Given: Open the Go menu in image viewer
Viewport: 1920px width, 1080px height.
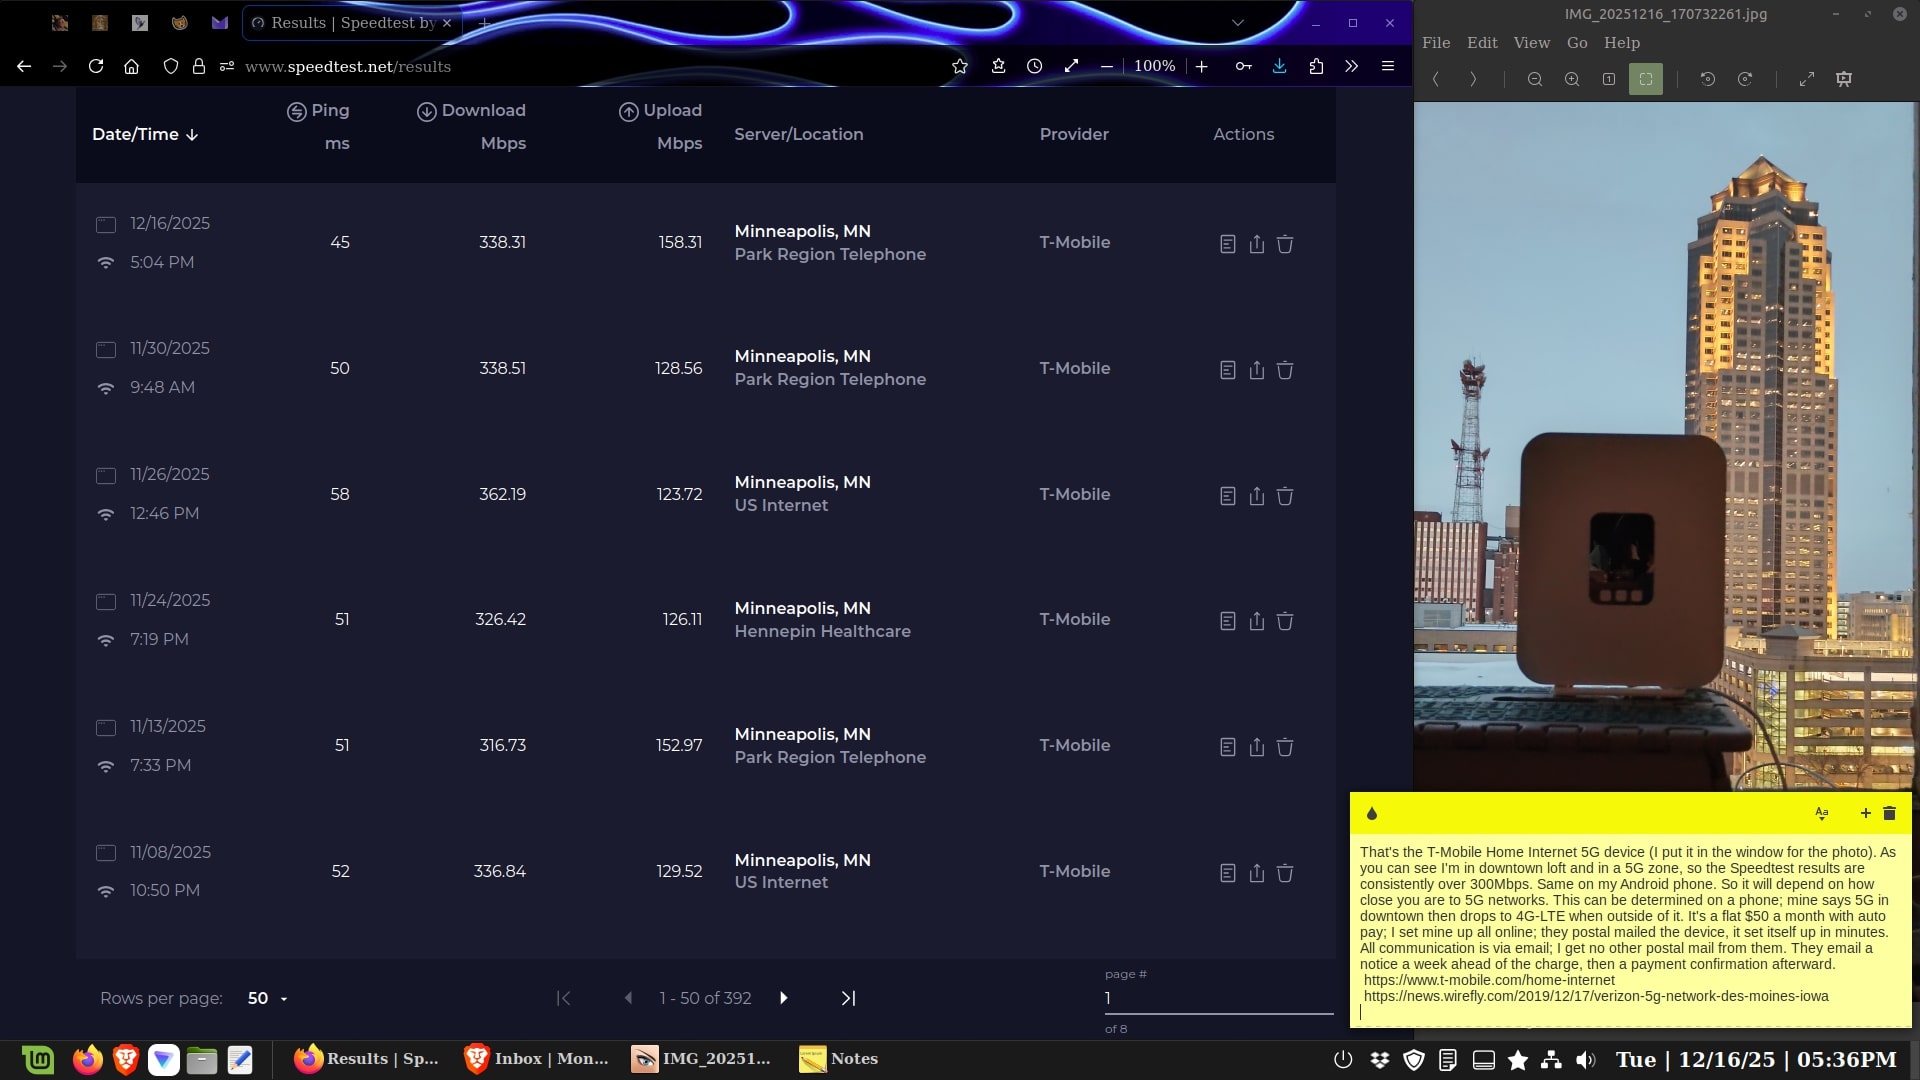Looking at the screenshot, I should tap(1576, 43).
